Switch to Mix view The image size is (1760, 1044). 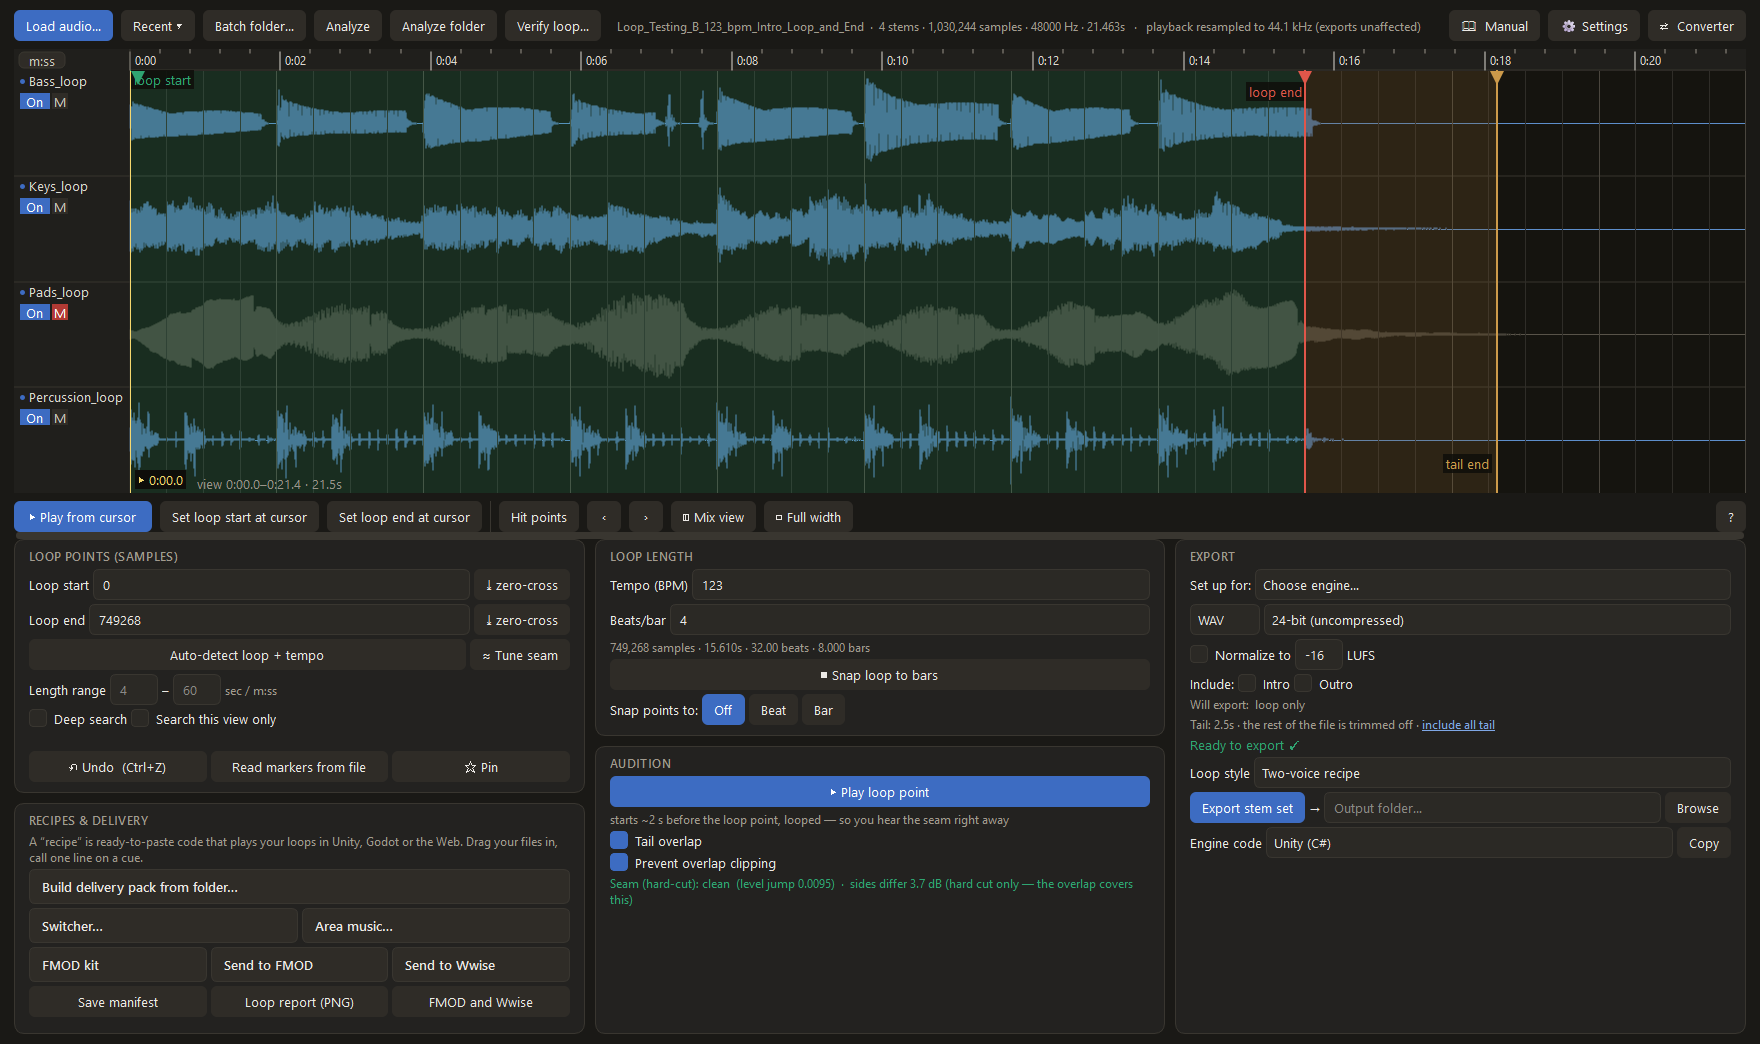click(x=713, y=517)
